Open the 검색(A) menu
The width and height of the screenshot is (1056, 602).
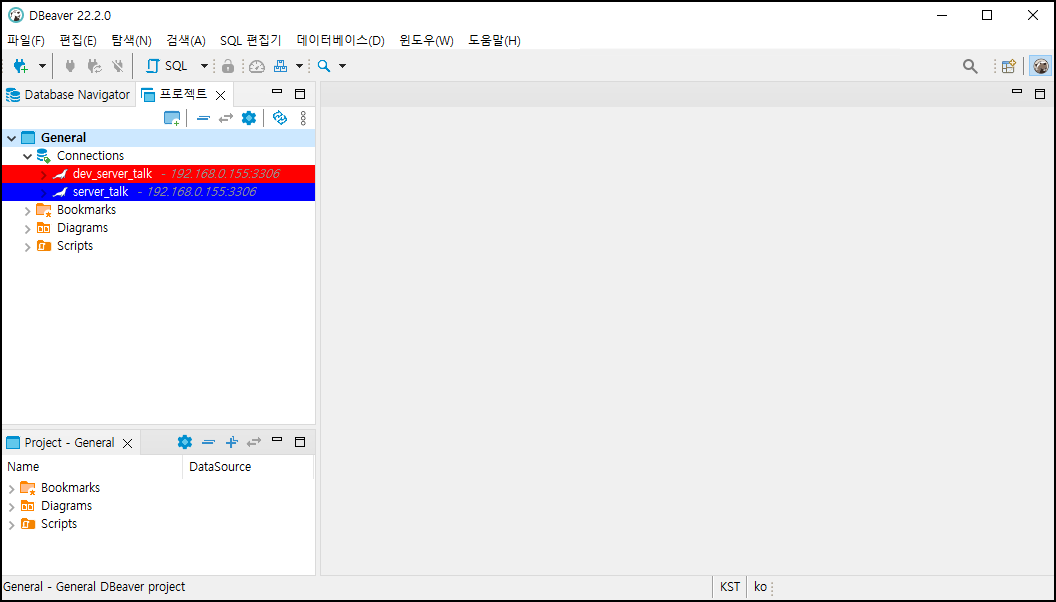pos(186,40)
